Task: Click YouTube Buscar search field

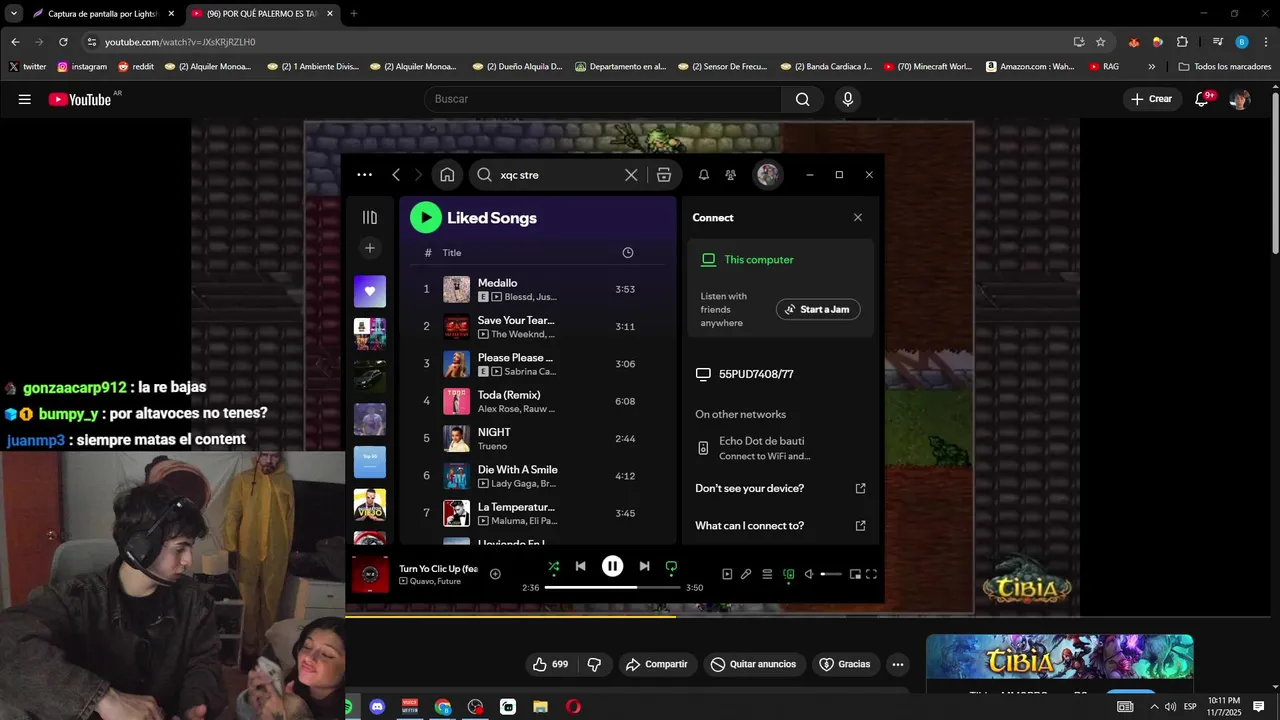Action: tap(603, 99)
